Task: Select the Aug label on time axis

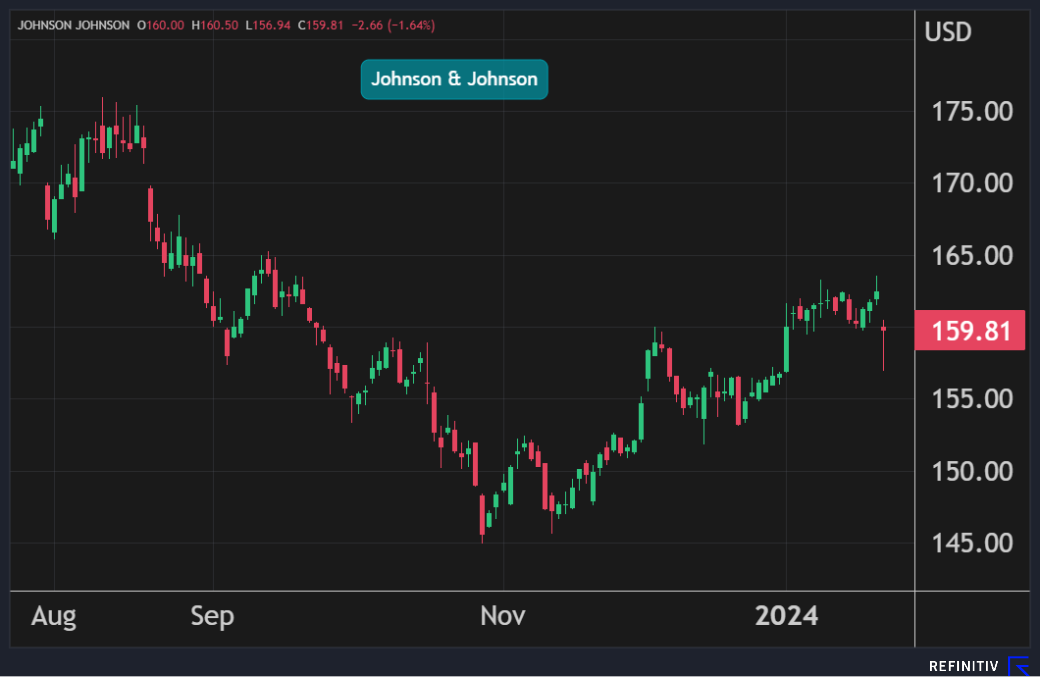Action: tap(53, 616)
